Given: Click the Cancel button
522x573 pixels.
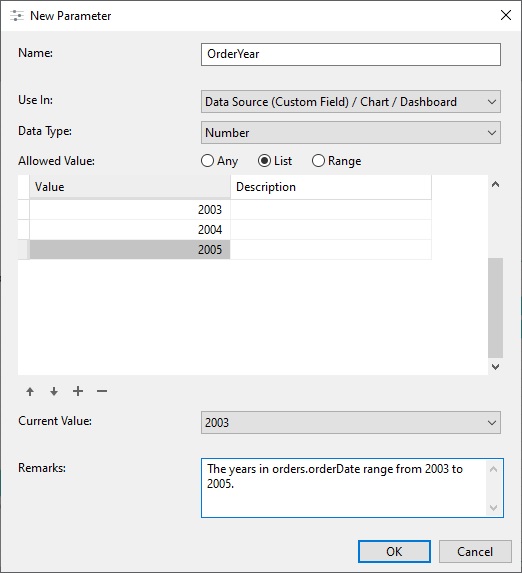Looking at the screenshot, I should [475, 551].
